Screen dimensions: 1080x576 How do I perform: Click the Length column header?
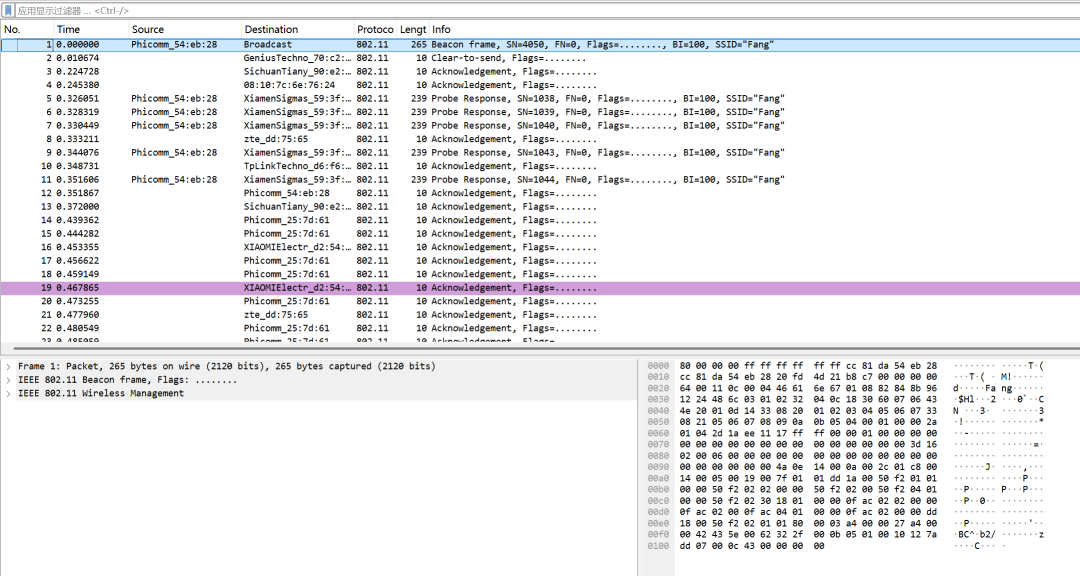click(413, 30)
